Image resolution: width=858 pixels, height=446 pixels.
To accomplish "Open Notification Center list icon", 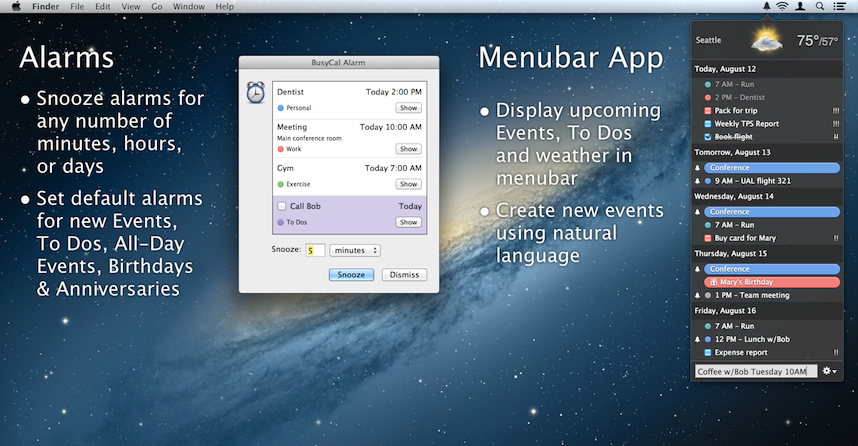I will pos(839,6).
